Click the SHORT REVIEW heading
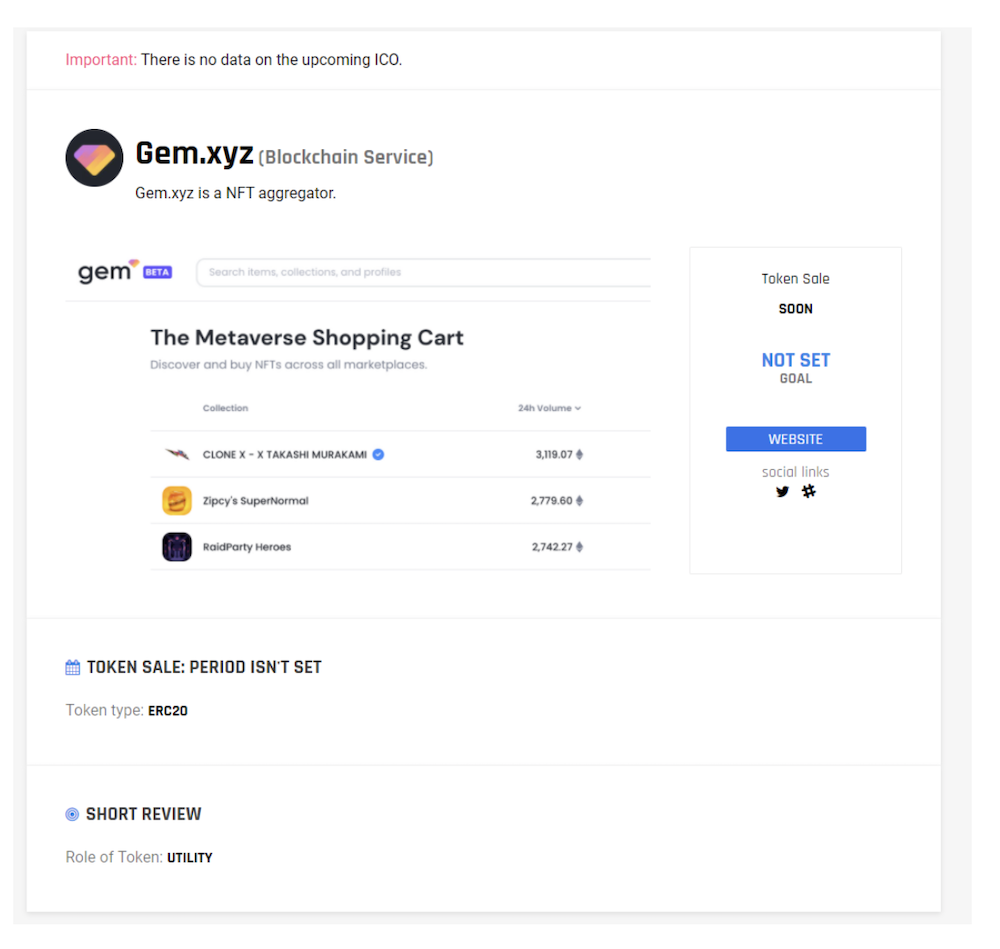The image size is (1000, 949). pos(143,814)
